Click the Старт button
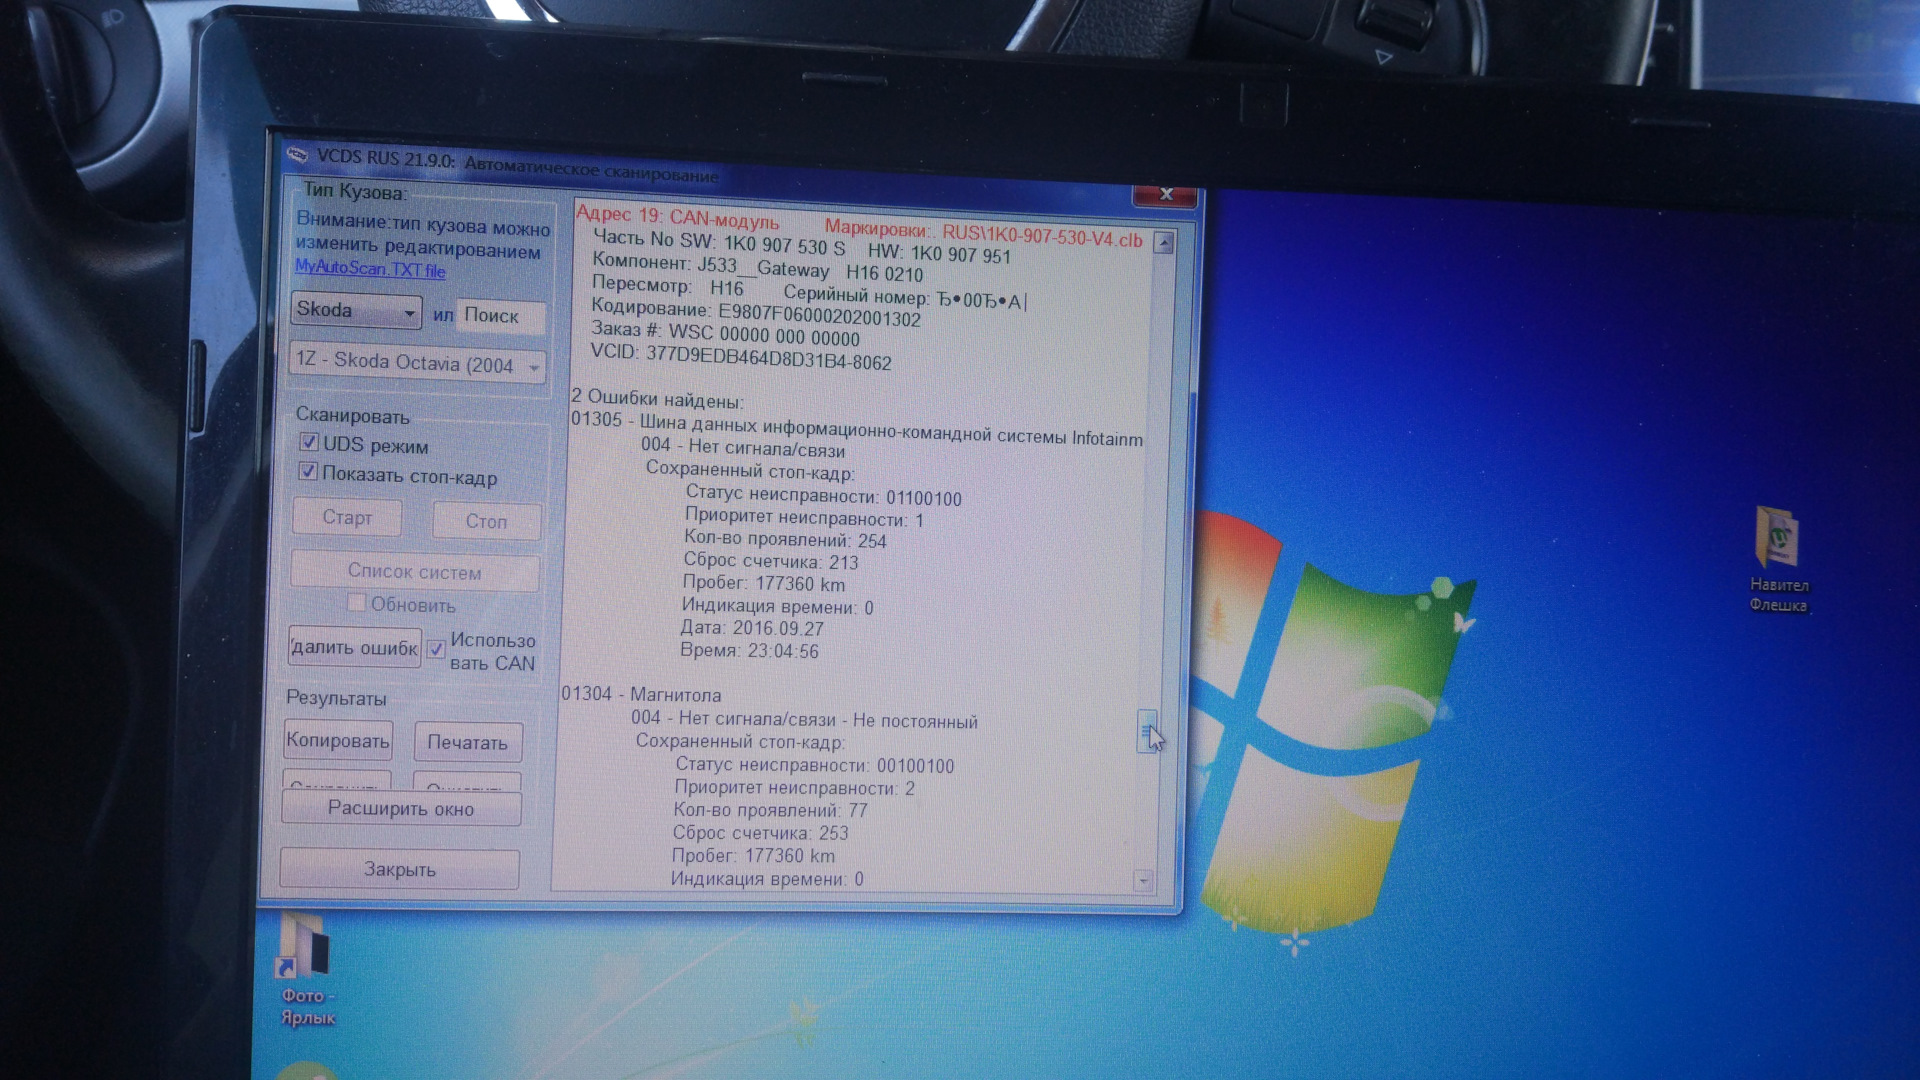Image resolution: width=1920 pixels, height=1080 pixels. click(x=347, y=518)
